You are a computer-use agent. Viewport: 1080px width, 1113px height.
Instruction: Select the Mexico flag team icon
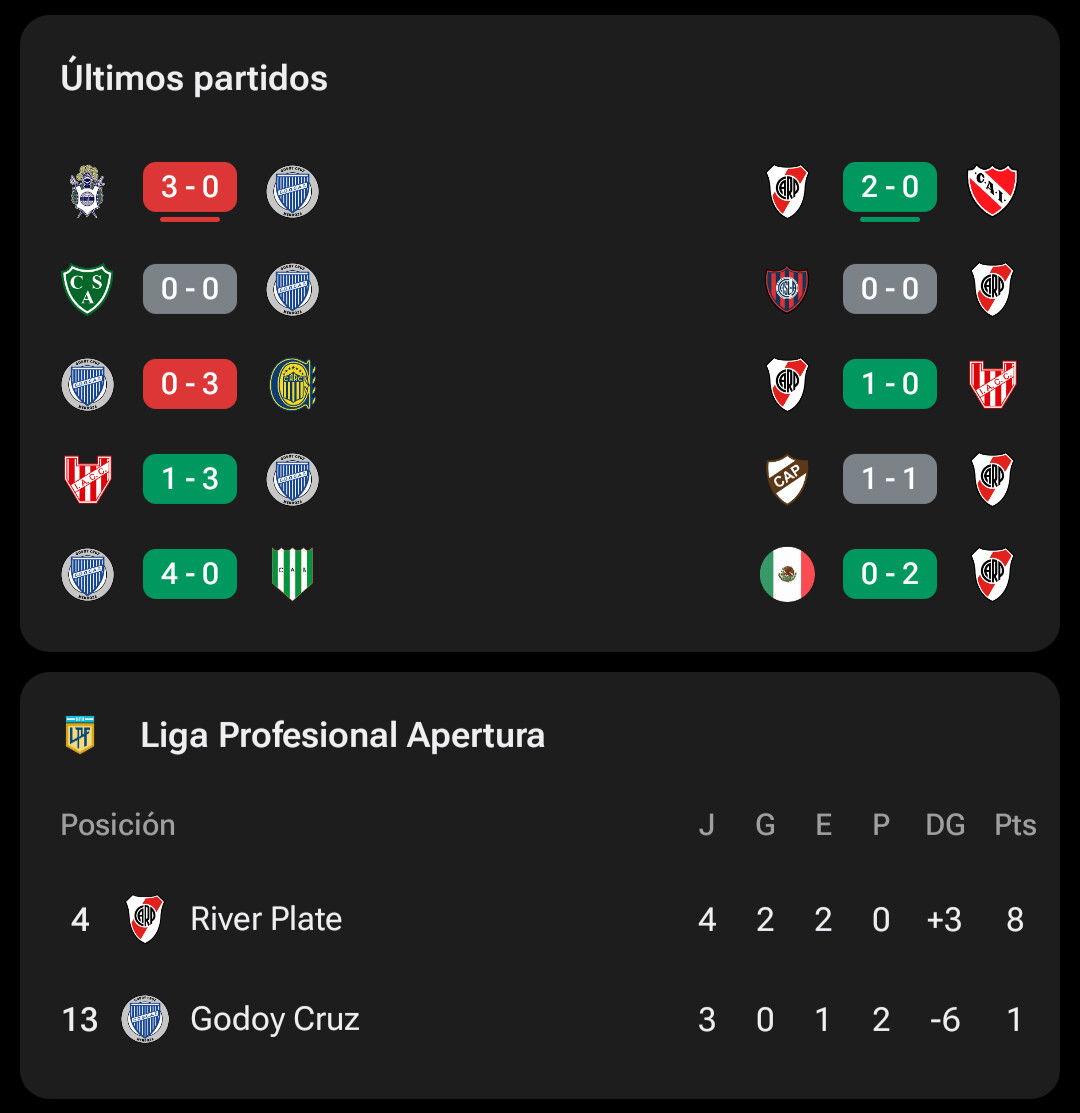tap(787, 574)
